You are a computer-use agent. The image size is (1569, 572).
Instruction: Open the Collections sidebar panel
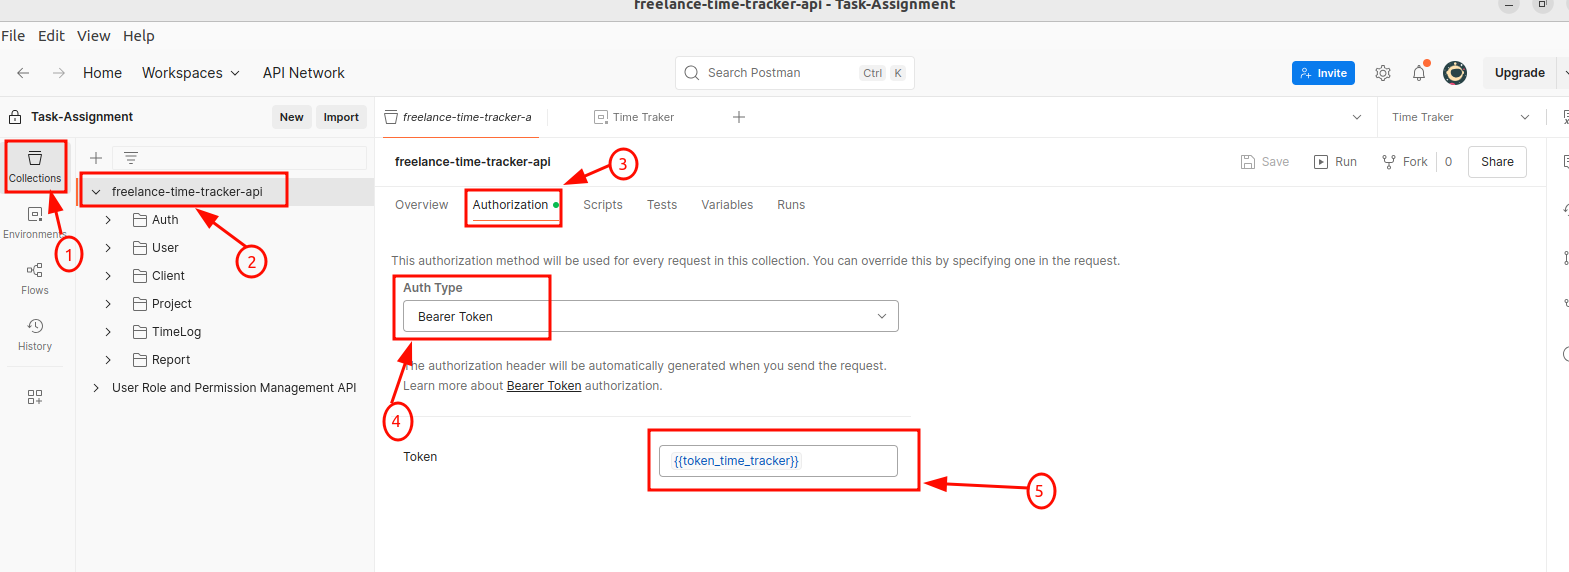point(35,167)
